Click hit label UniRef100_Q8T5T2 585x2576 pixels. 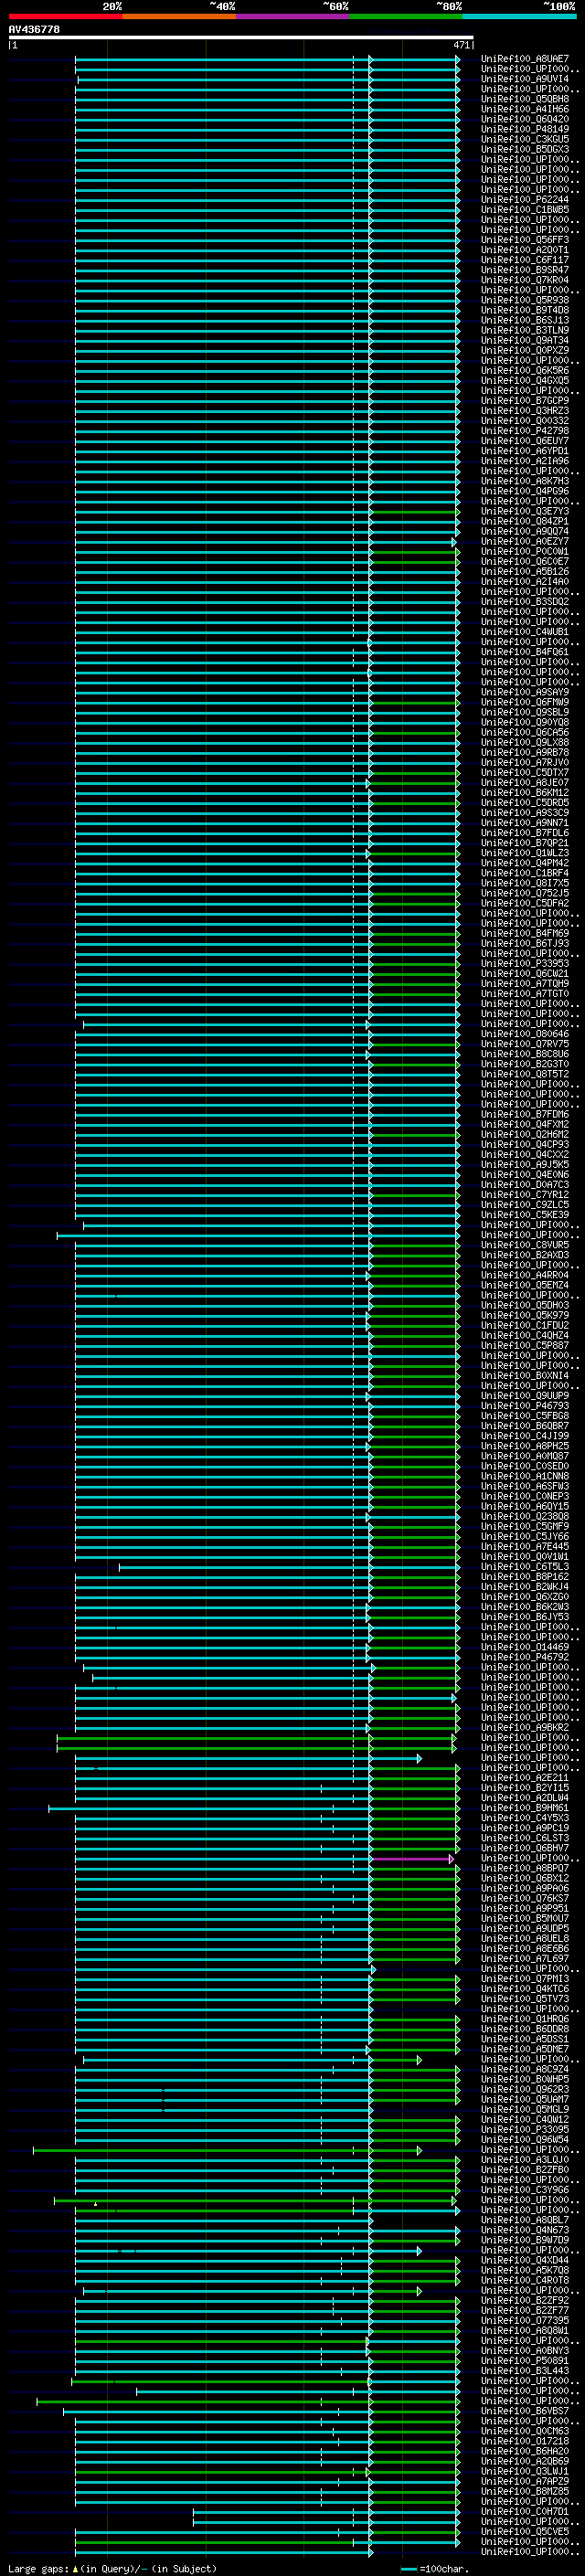[x=525, y=1074]
